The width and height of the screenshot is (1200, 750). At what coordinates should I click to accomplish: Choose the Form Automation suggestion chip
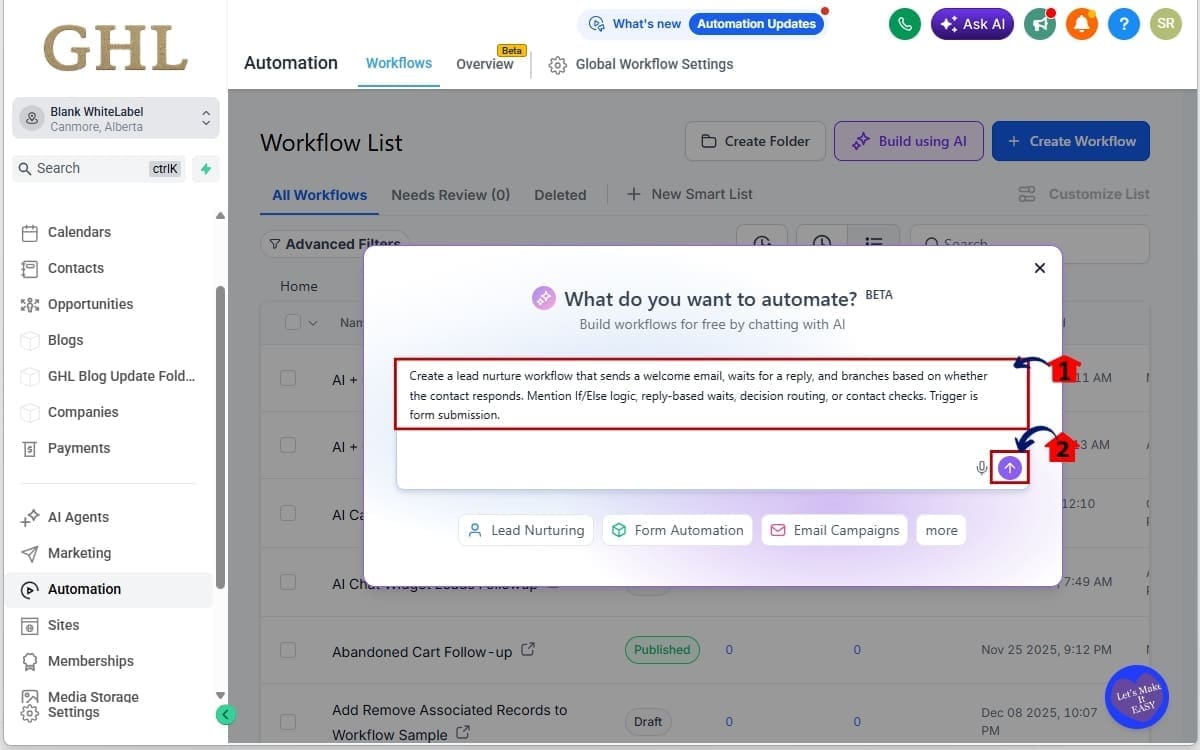click(678, 530)
